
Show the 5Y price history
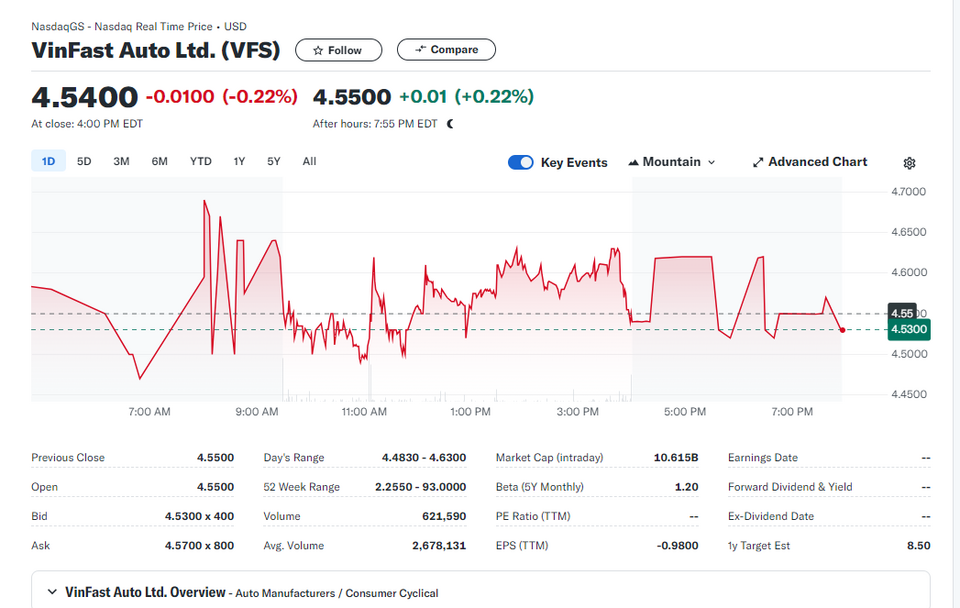(x=274, y=162)
